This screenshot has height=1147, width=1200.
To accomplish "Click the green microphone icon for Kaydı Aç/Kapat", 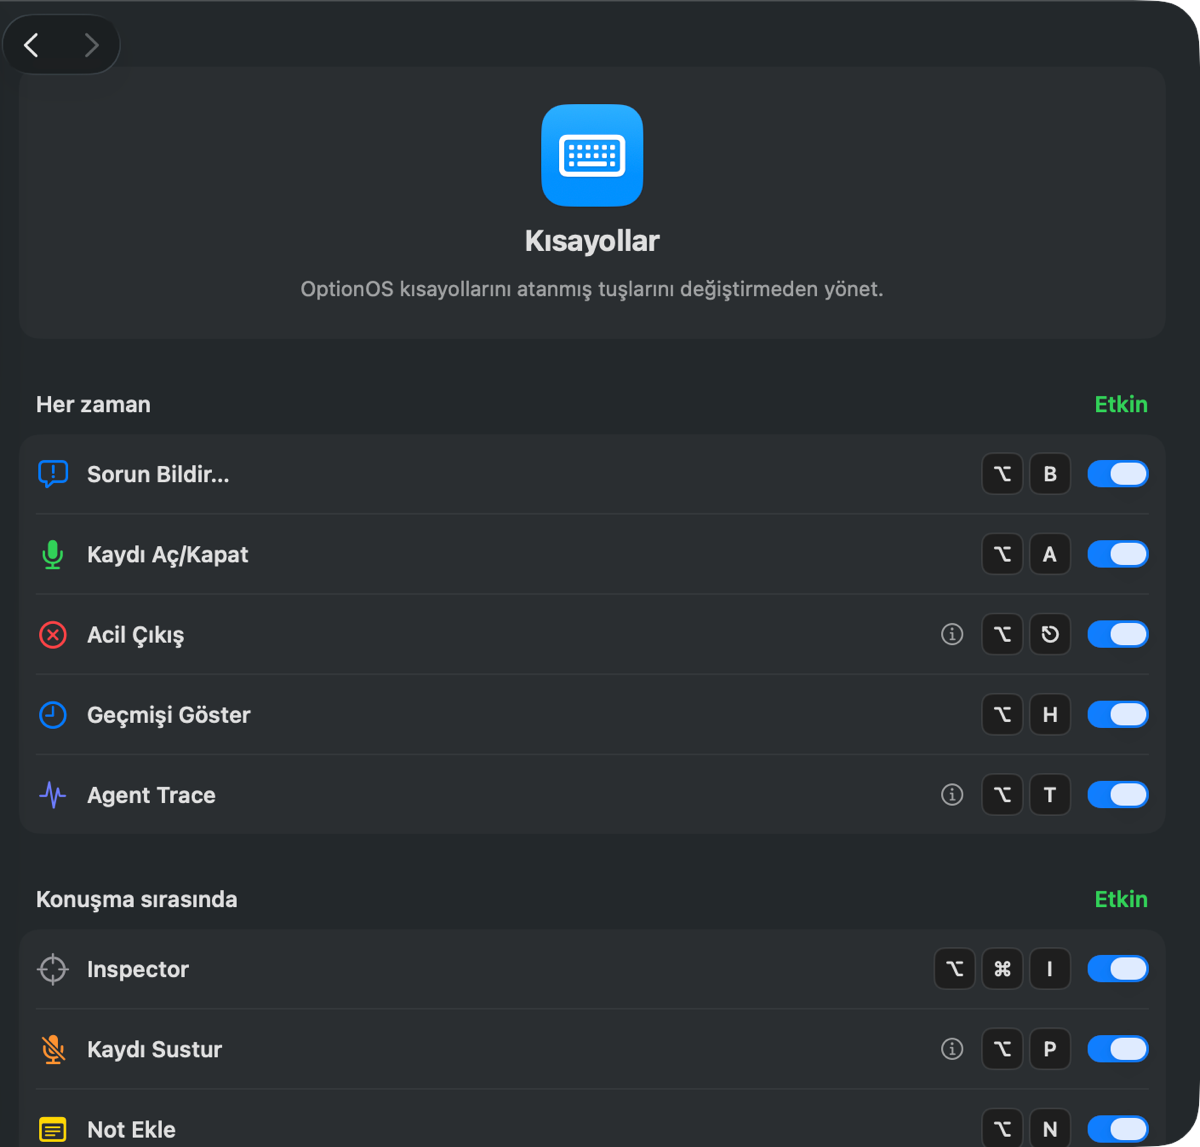I will point(53,554).
